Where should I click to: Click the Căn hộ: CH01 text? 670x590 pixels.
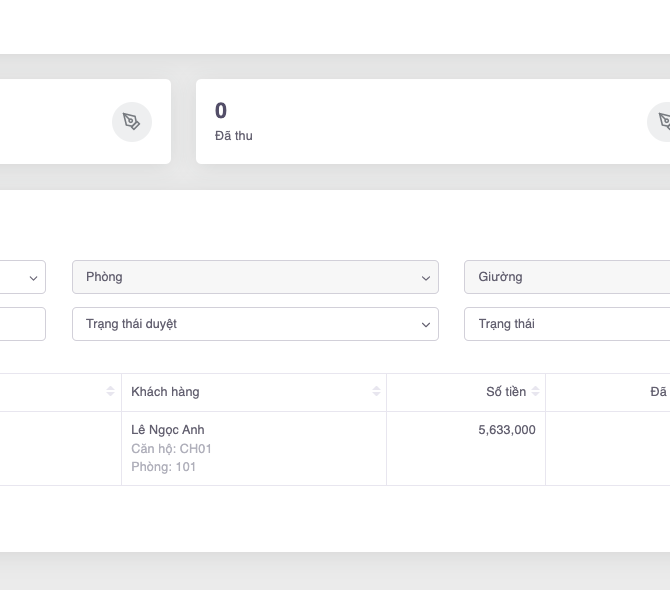[x=171, y=449]
